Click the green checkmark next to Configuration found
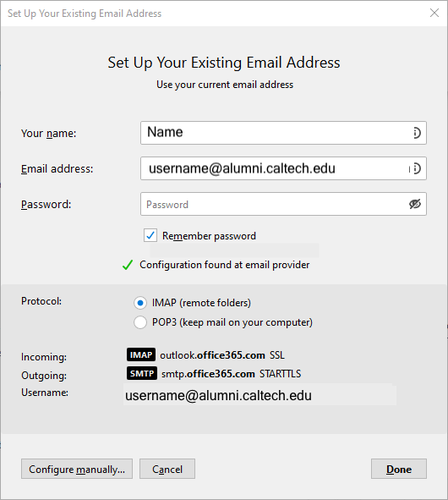Screen dimensions: 448x500 [127, 265]
